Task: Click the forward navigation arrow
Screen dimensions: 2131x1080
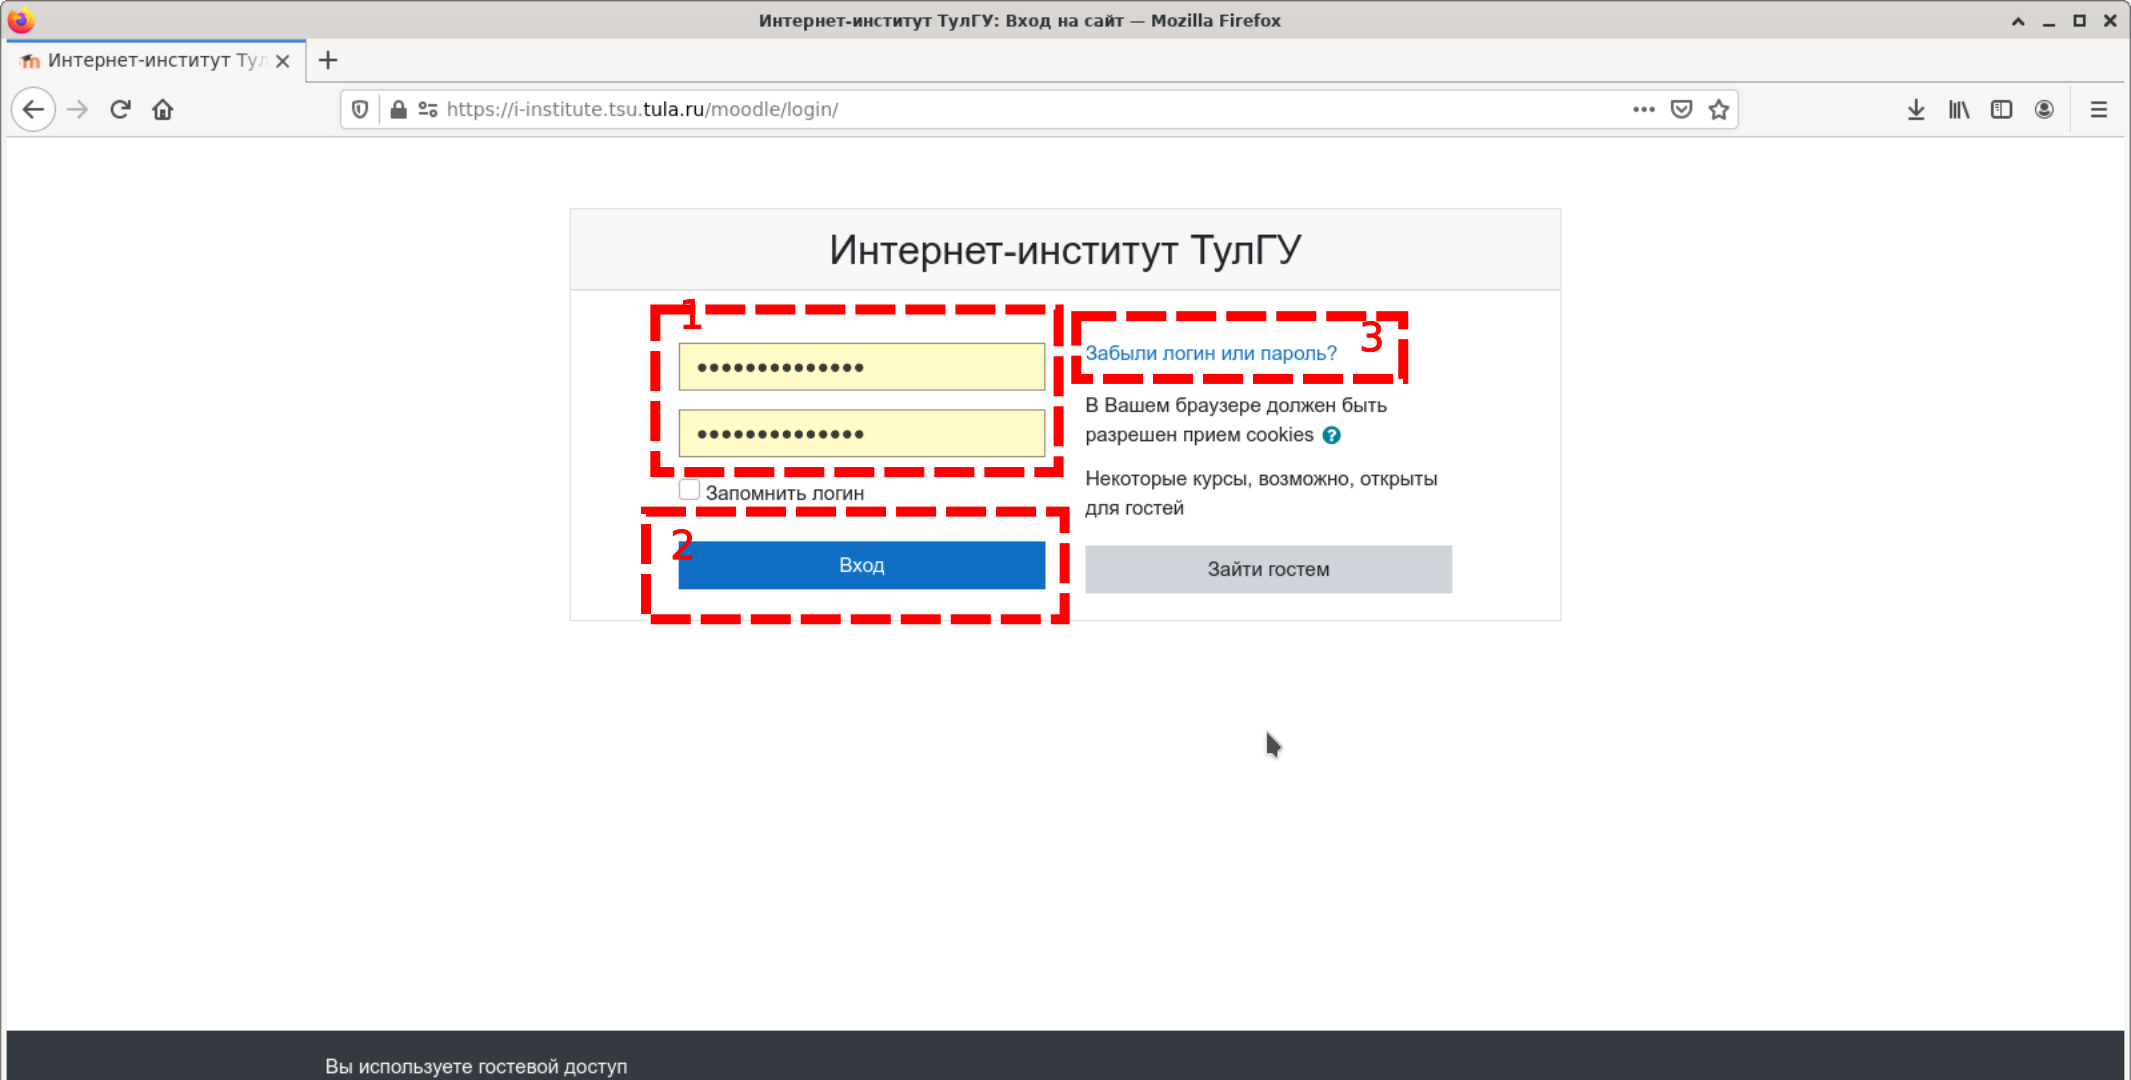Action: point(77,110)
